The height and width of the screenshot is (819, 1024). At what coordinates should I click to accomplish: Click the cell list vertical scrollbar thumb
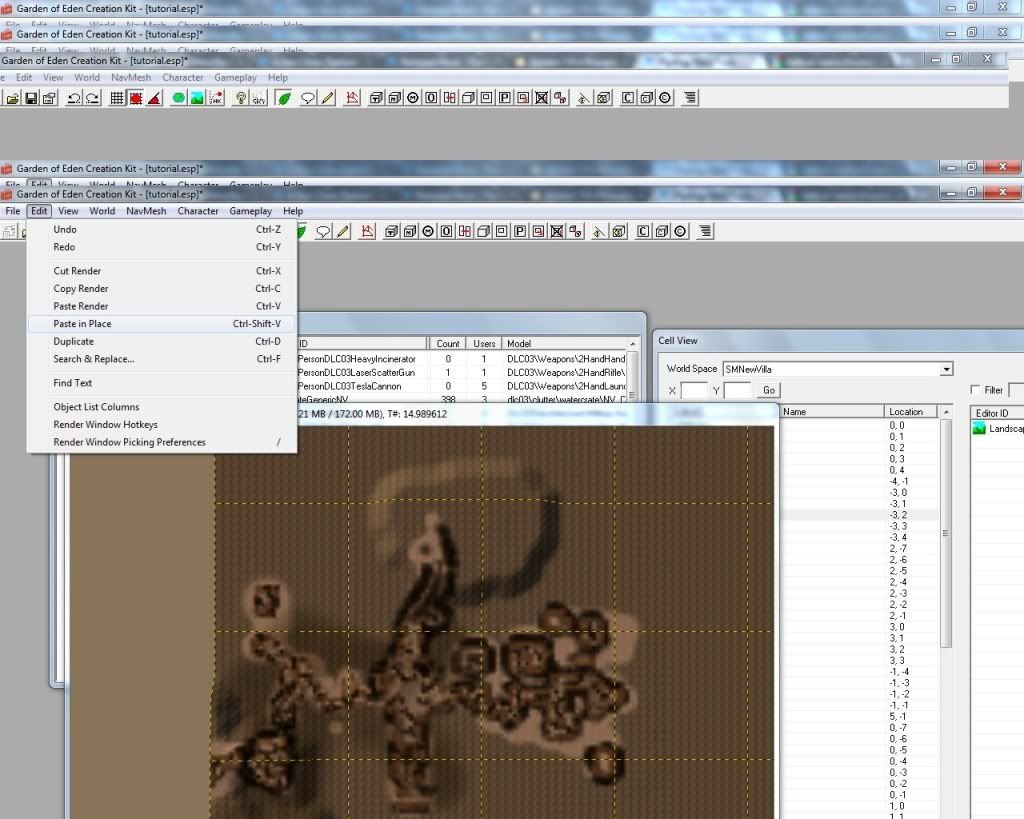coord(946,533)
